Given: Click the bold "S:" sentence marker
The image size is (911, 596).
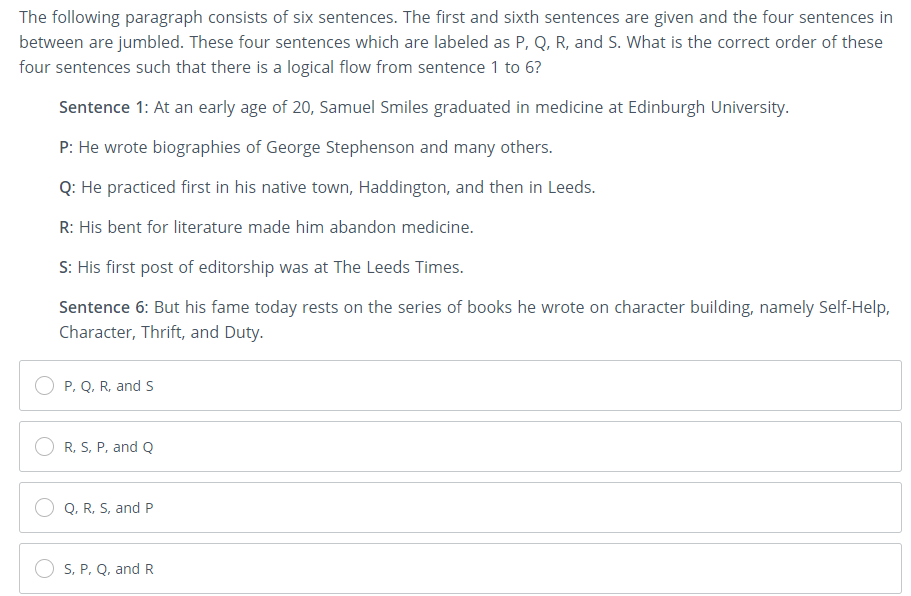Looking at the screenshot, I should point(66,267).
